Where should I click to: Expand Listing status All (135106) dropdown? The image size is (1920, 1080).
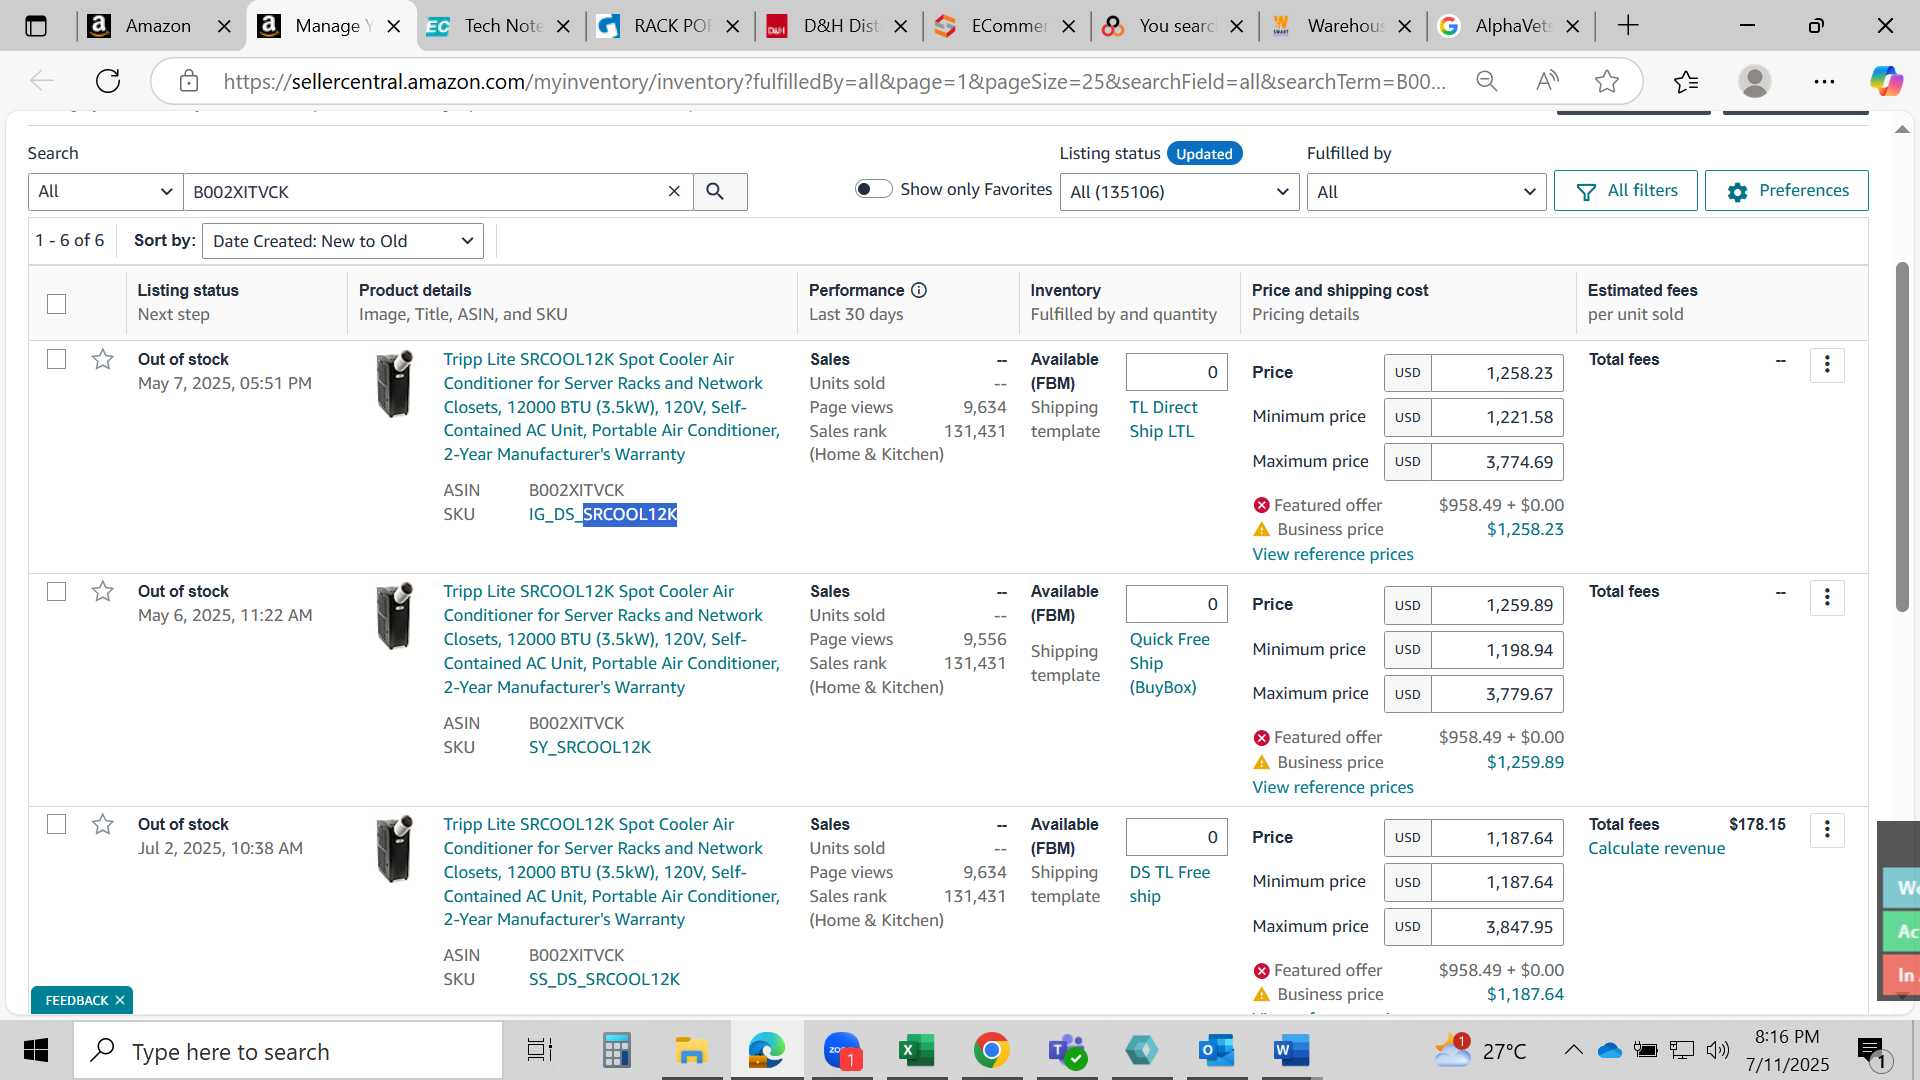tap(1179, 191)
